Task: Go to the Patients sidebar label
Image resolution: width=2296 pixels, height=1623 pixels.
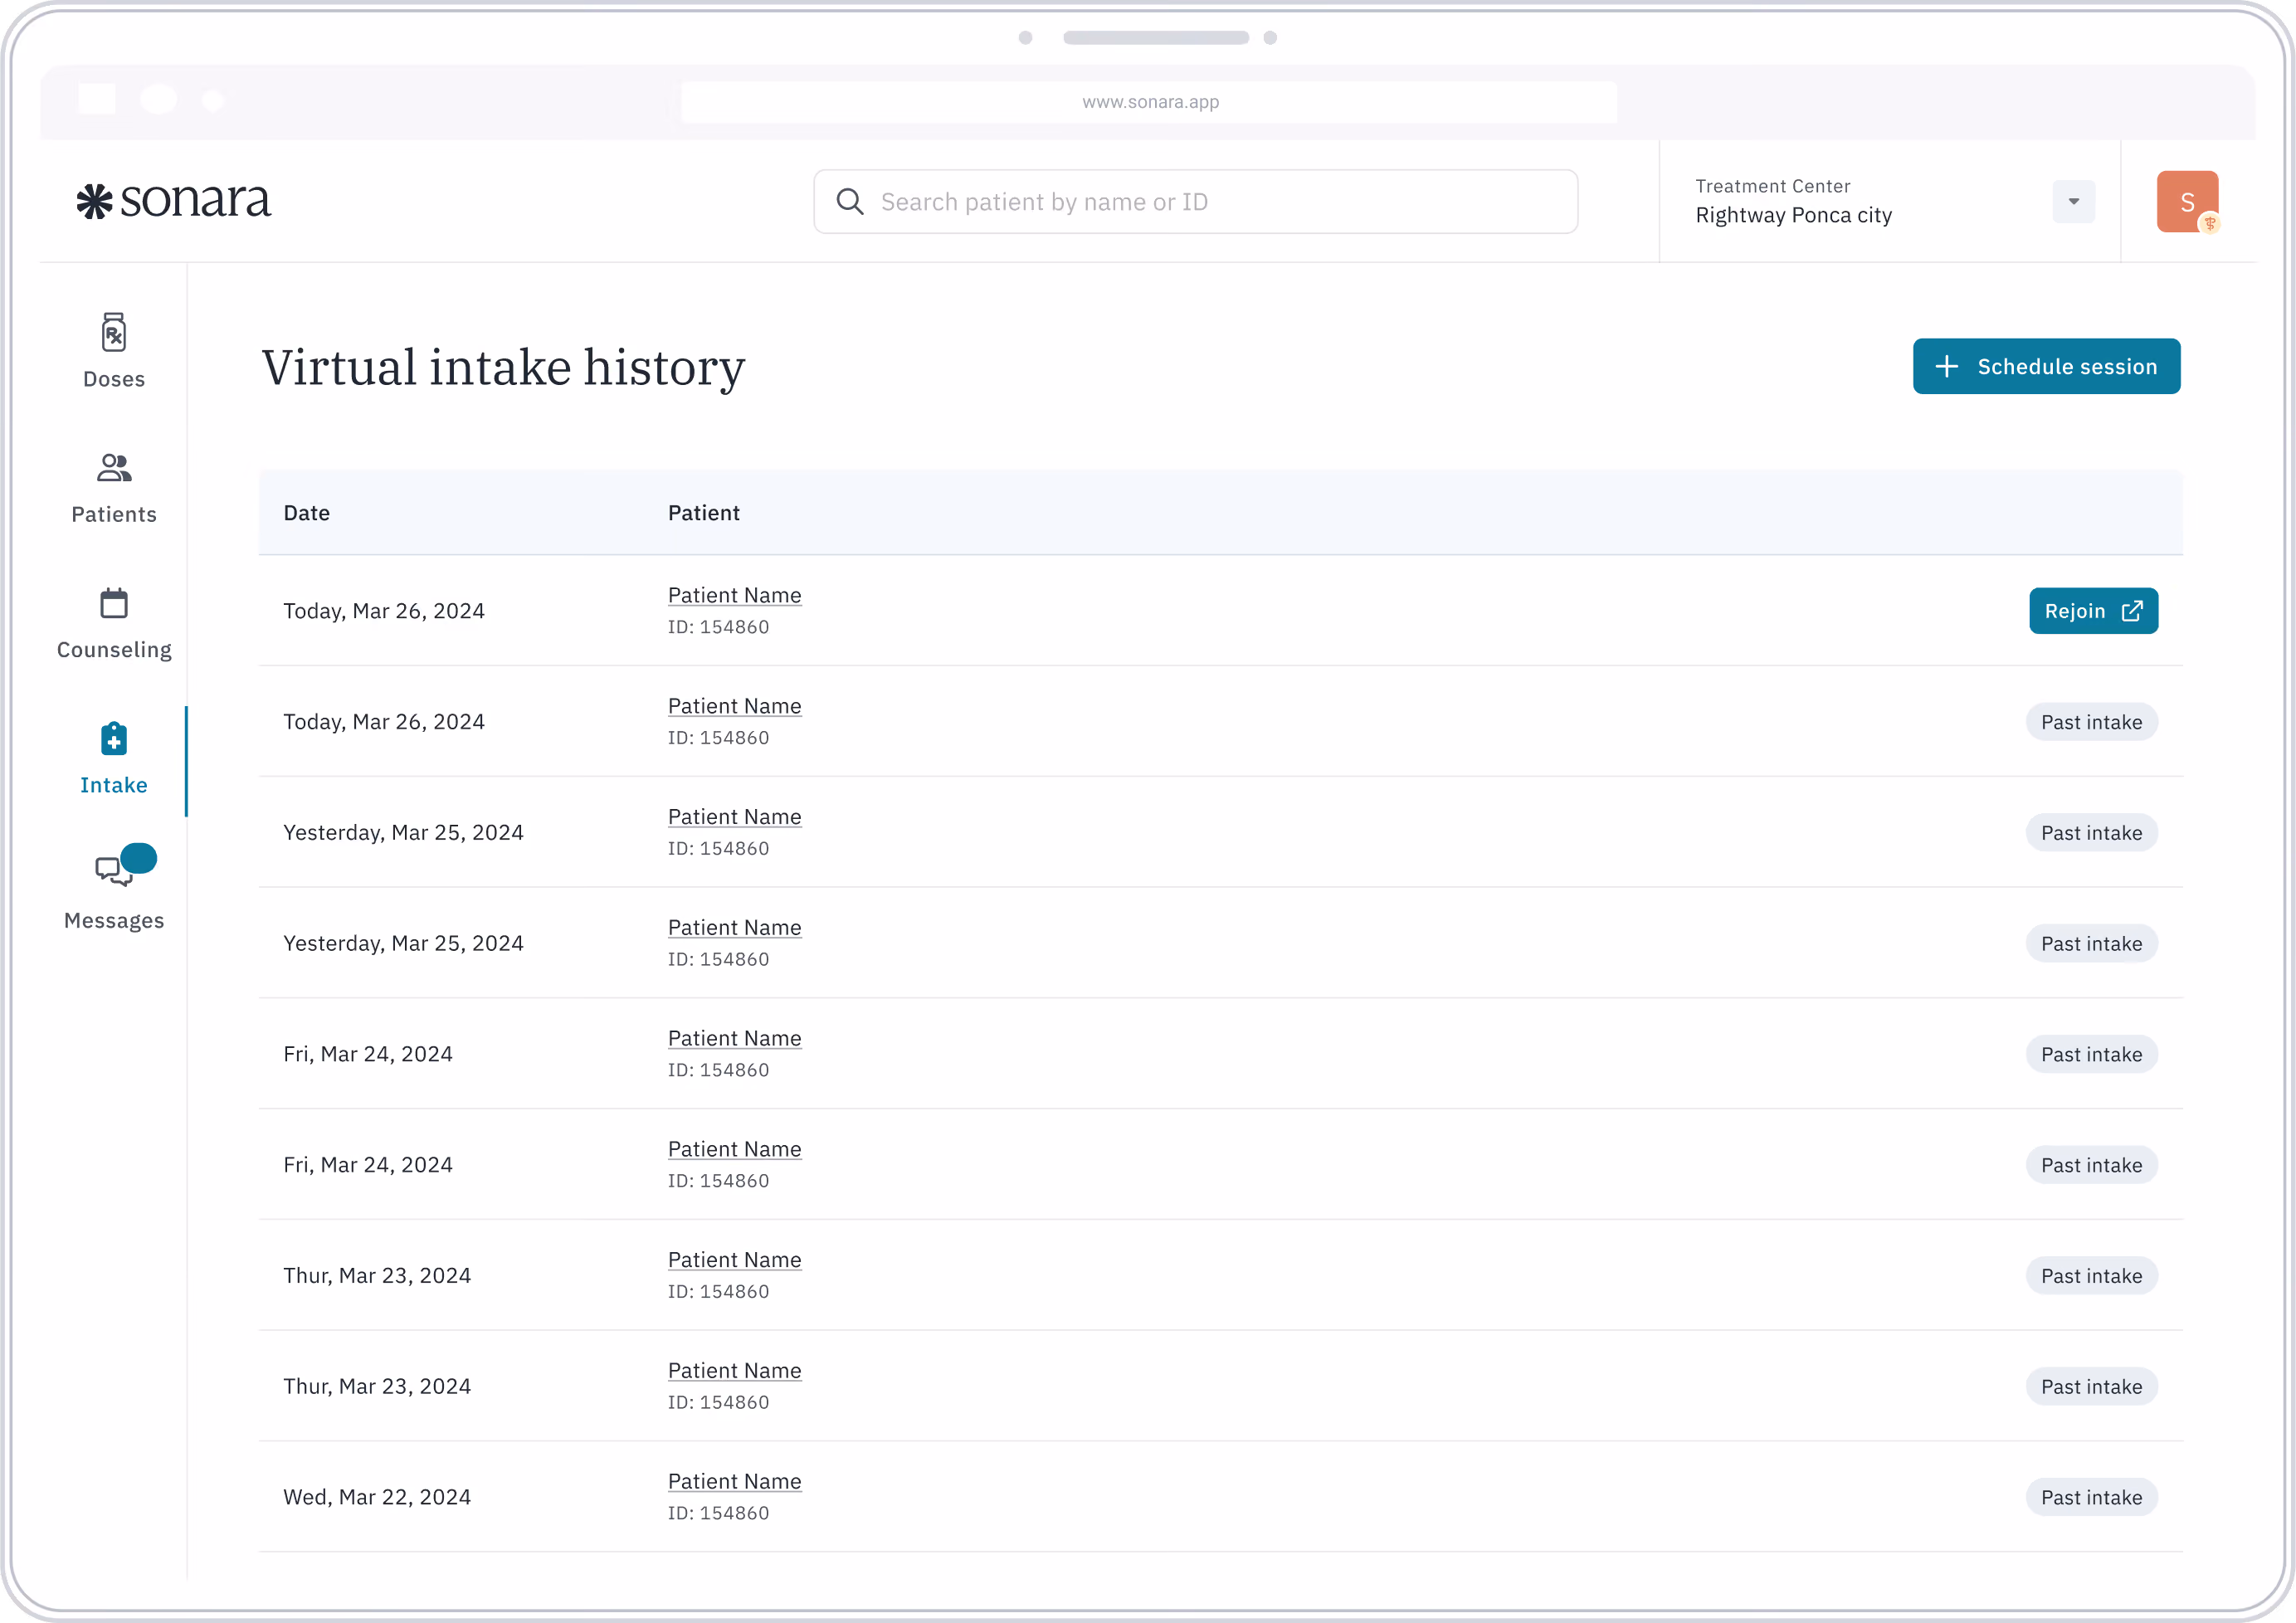Action: 114,515
